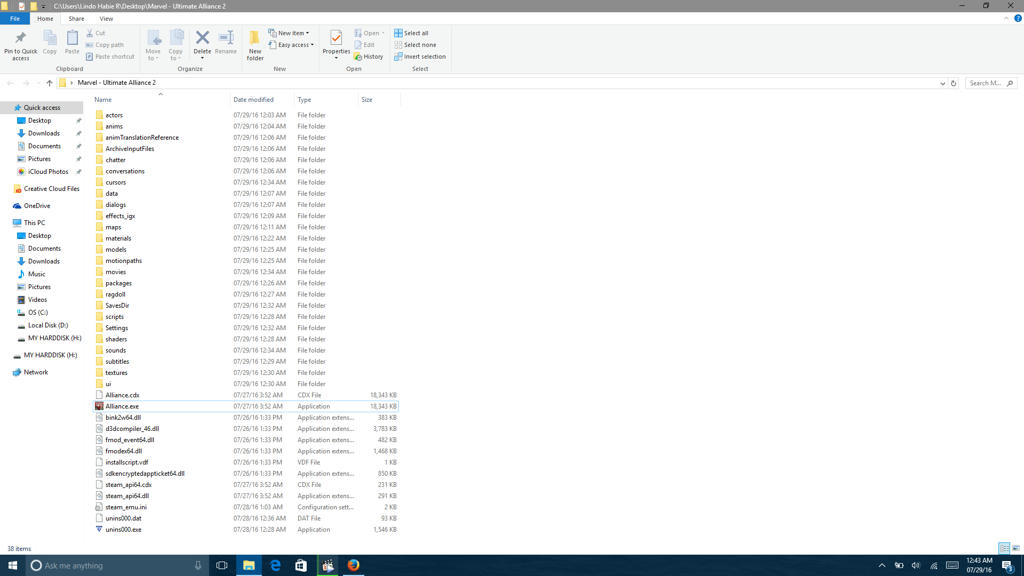Image resolution: width=1024 pixels, height=576 pixels.
Task: Click the Properties ribbon icon
Action: pos(336,45)
